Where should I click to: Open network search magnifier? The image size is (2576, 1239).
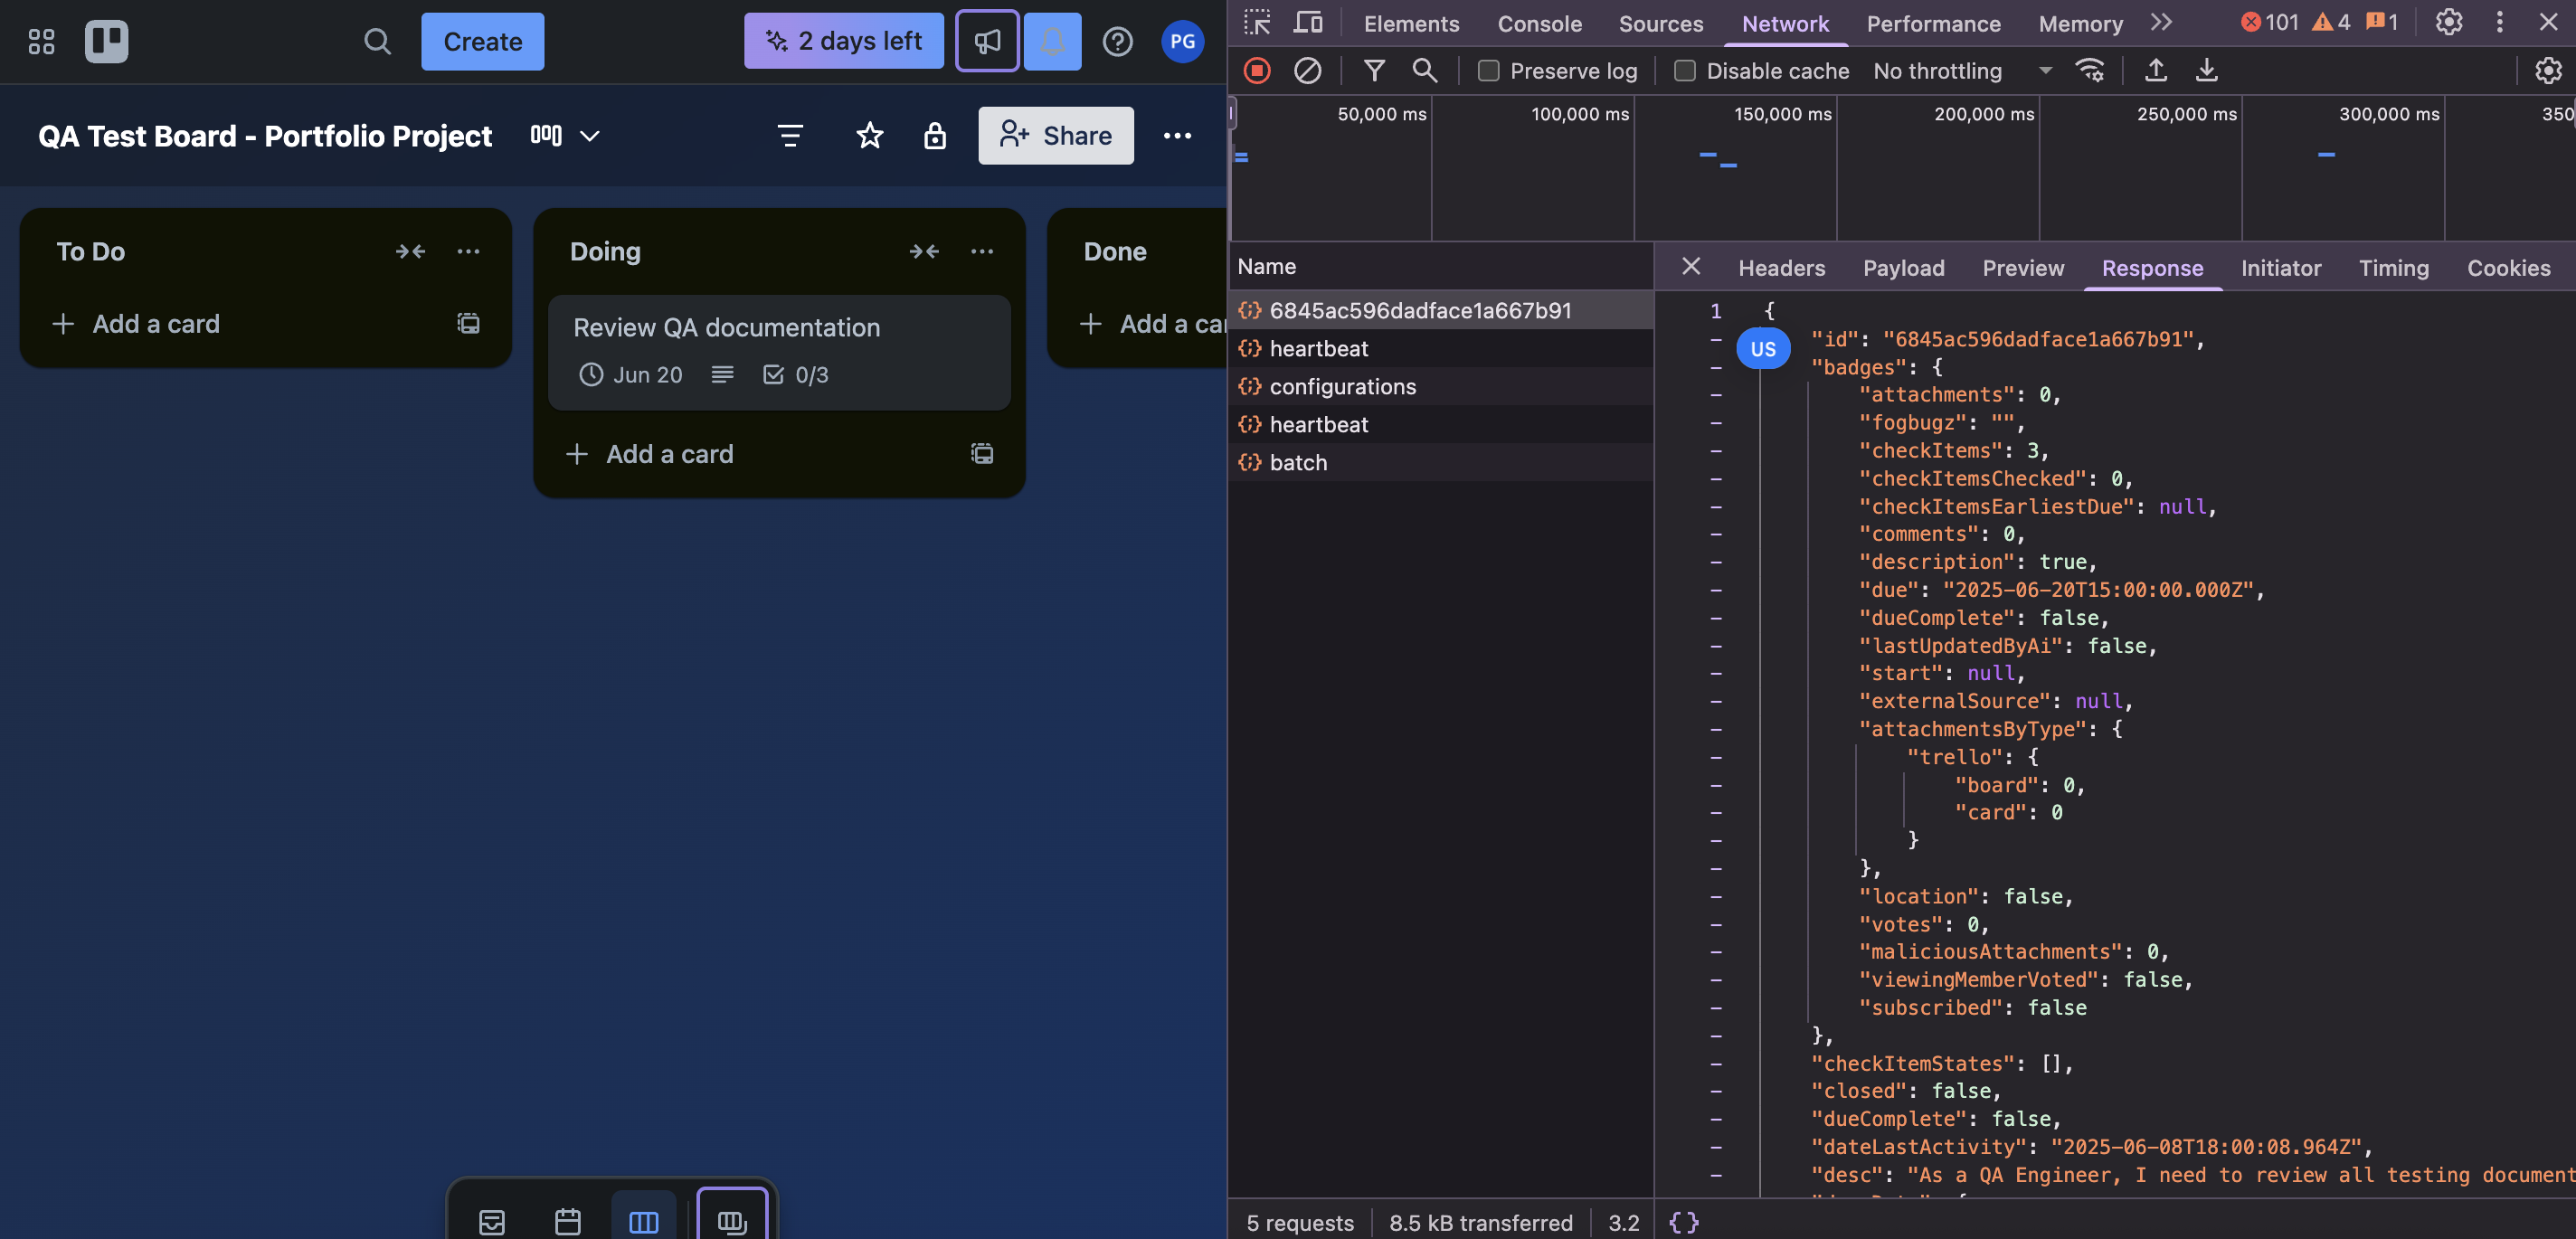point(1424,70)
